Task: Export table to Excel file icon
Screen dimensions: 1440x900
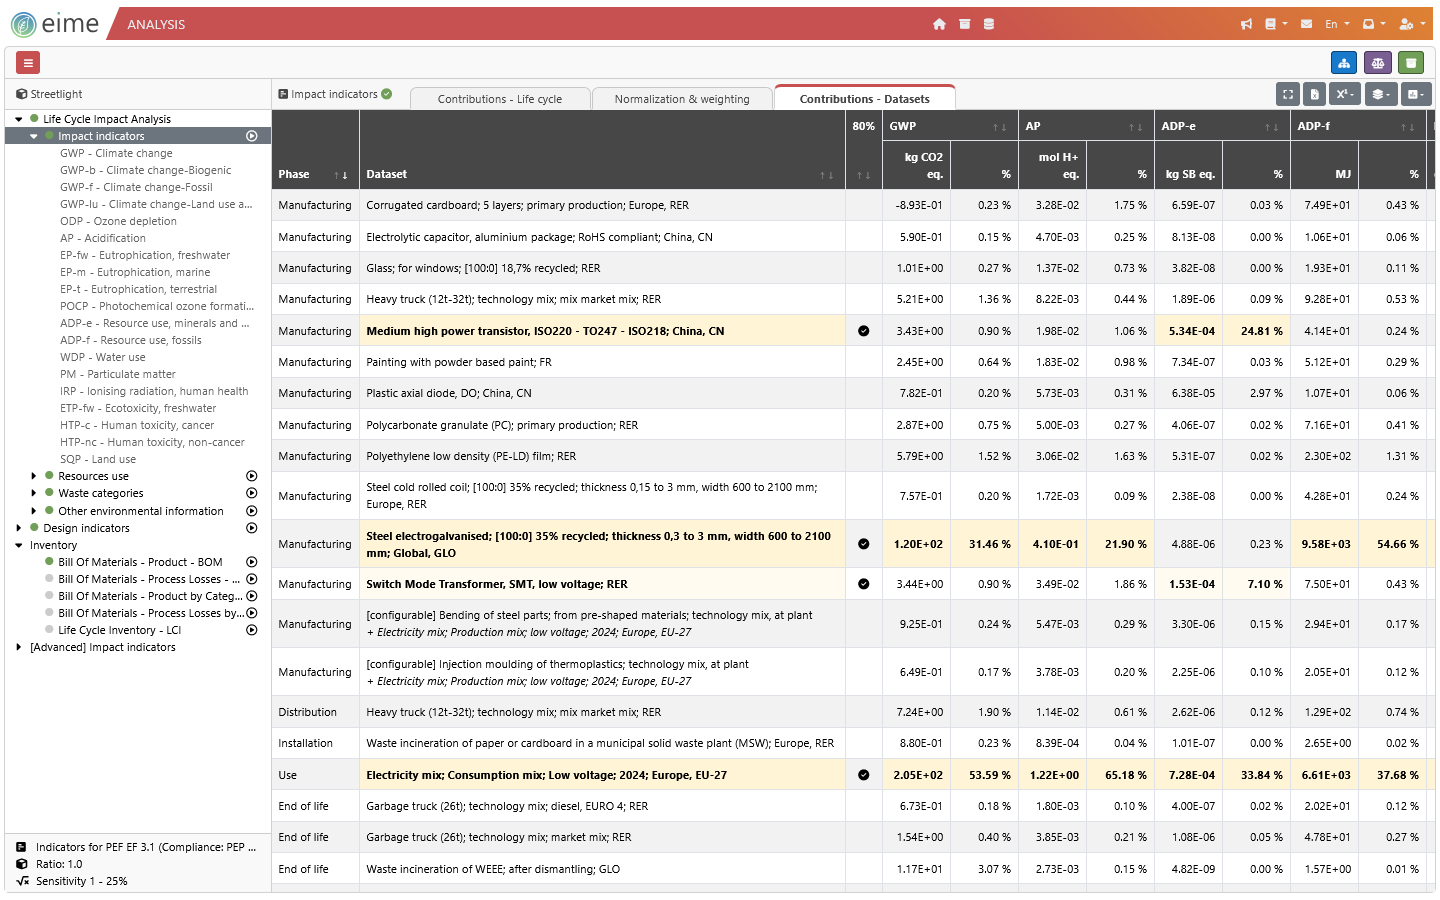Action: pos(1314,94)
